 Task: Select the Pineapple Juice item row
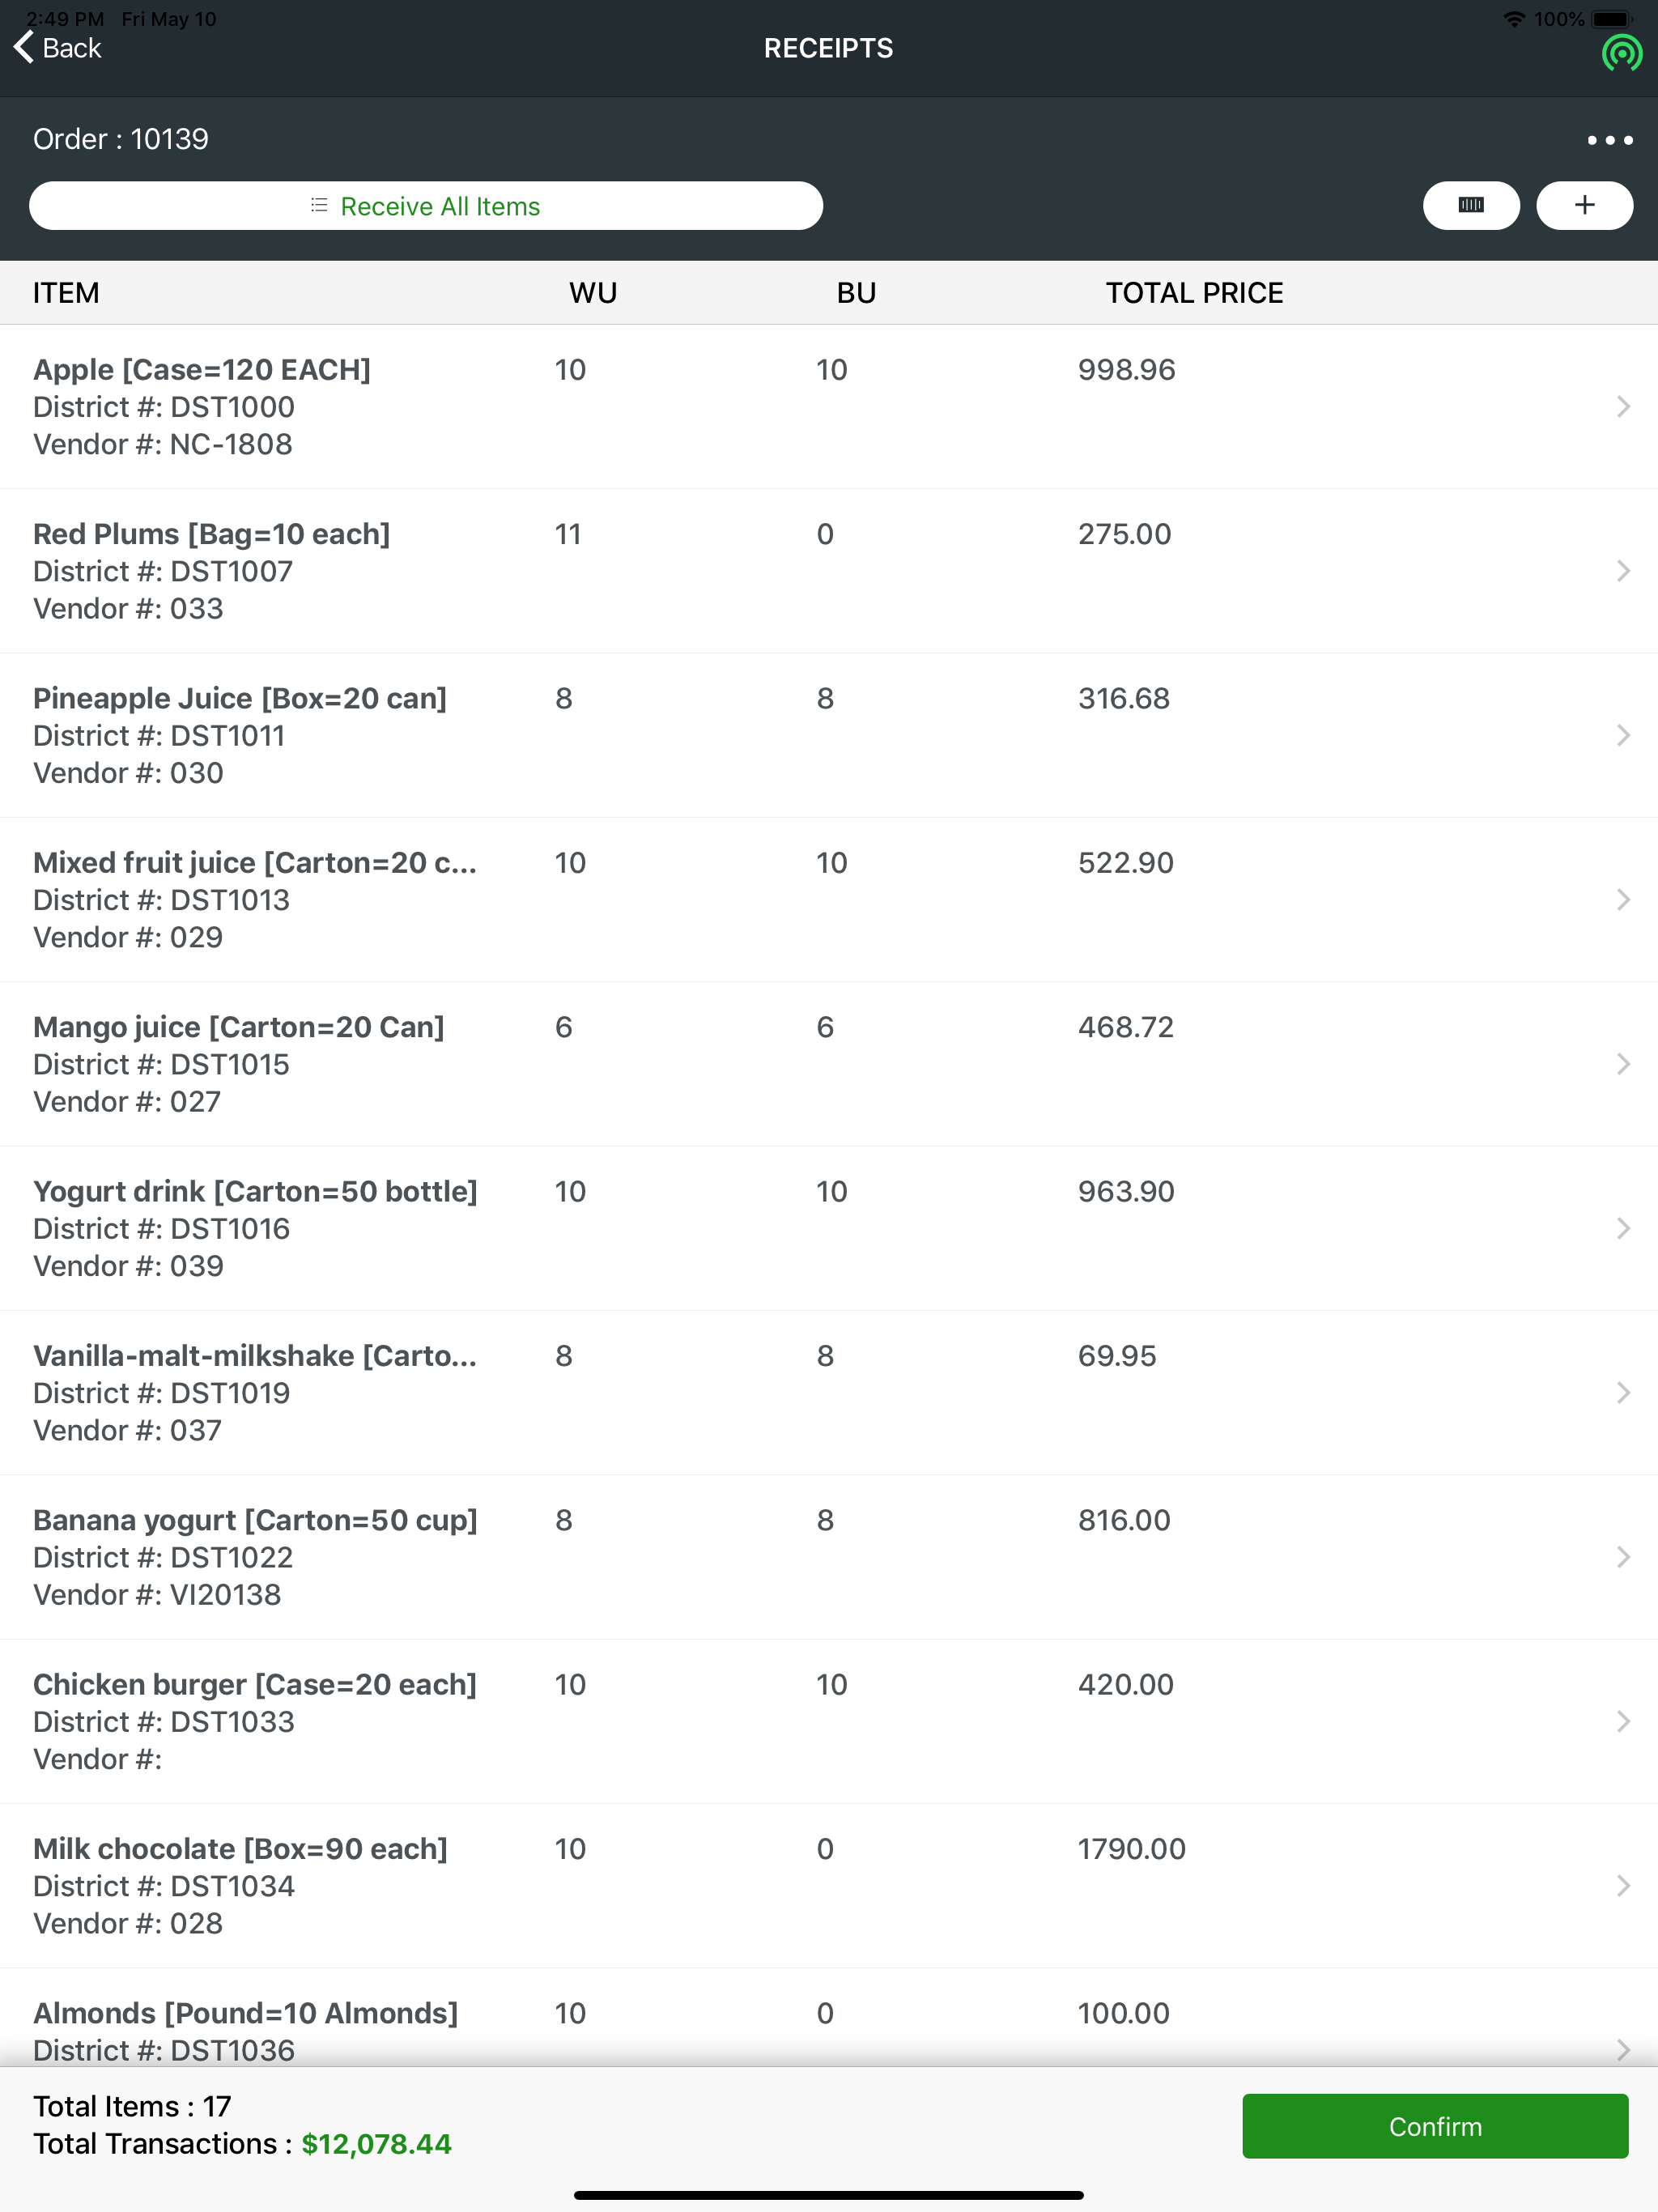pos(829,735)
